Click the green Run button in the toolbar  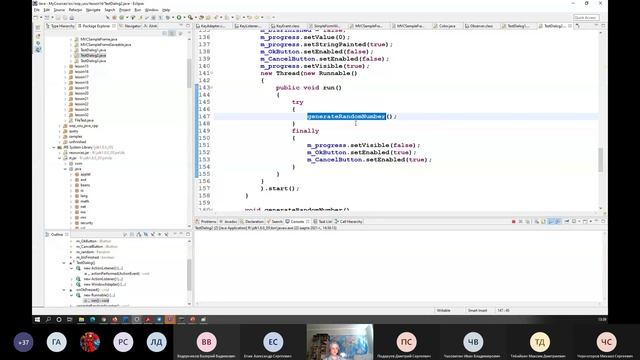click(179, 18)
